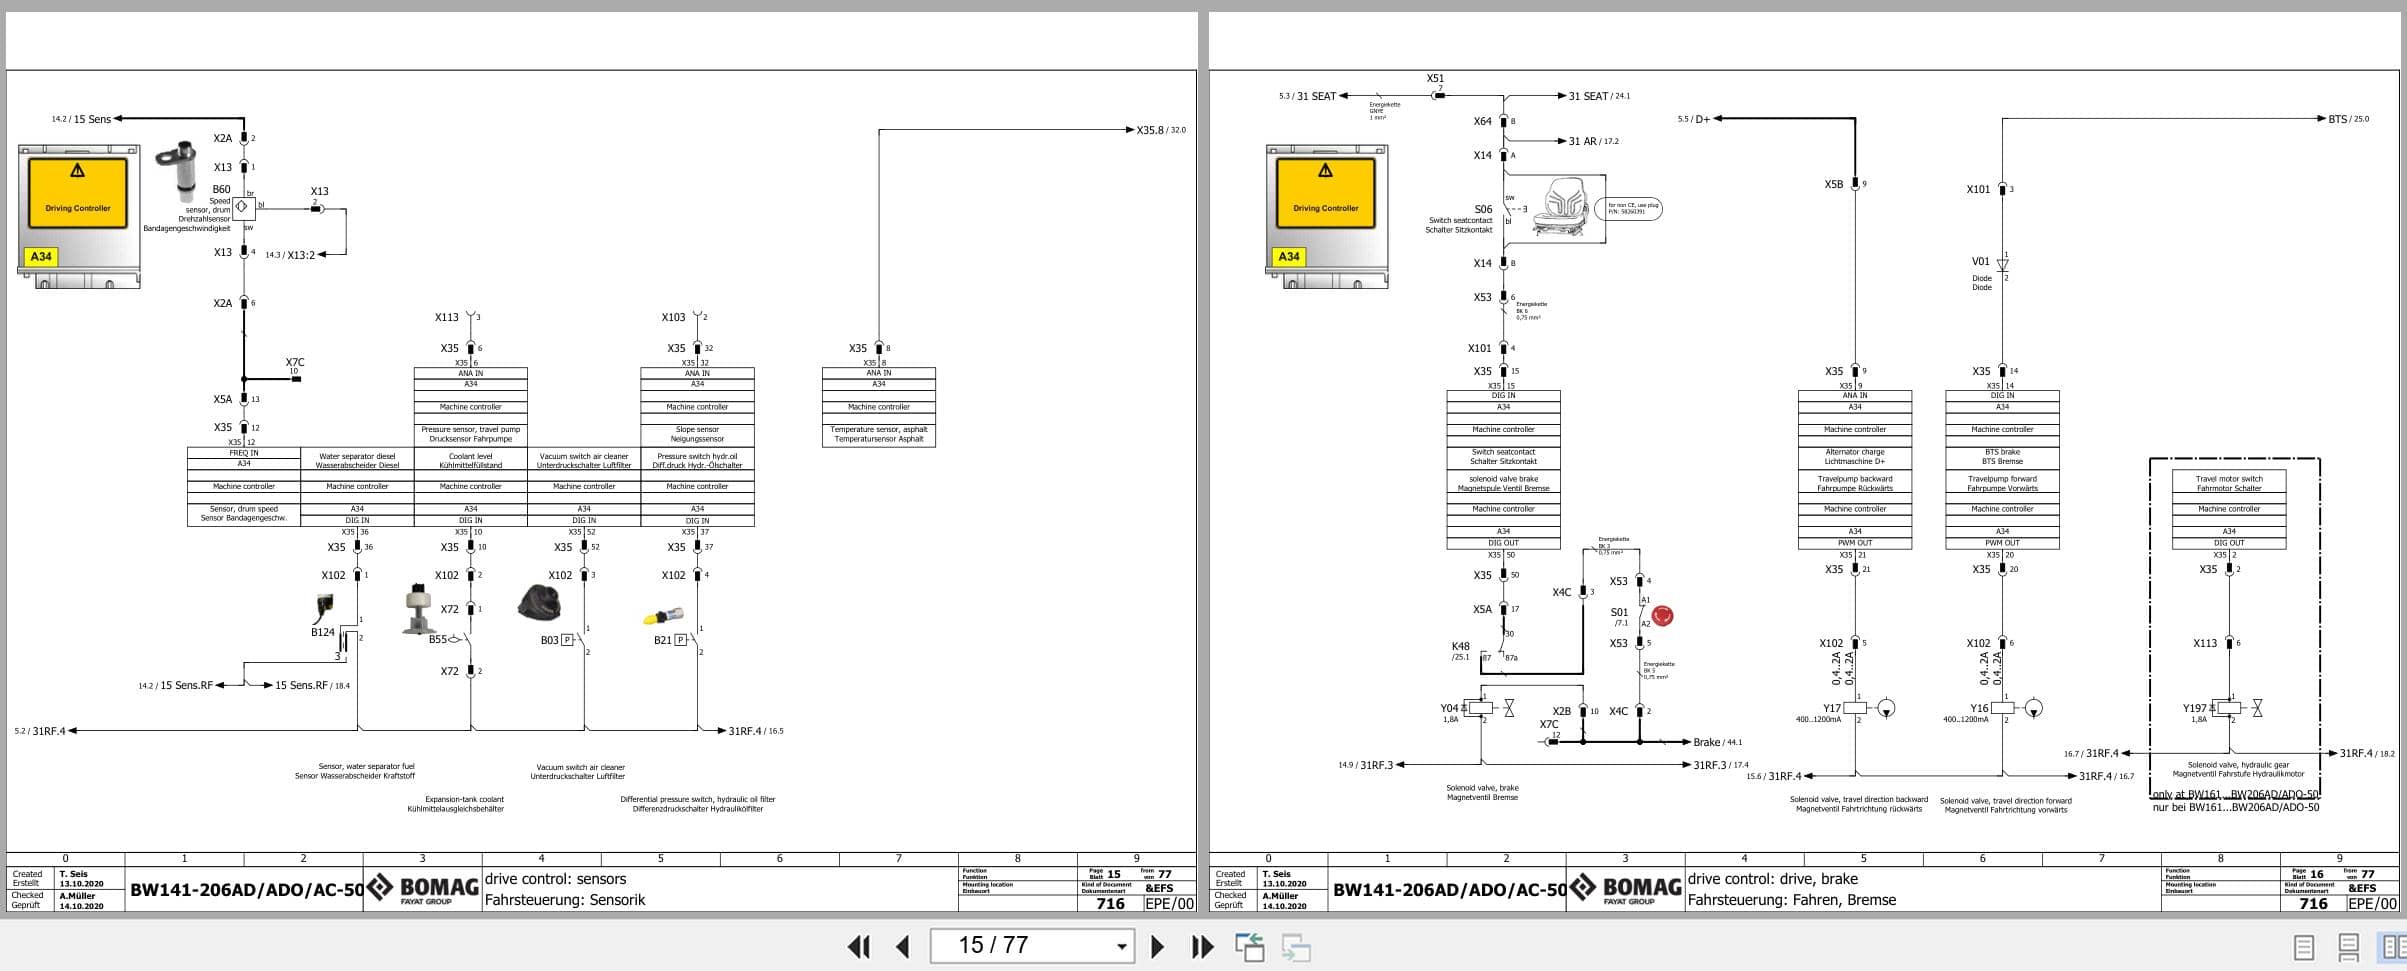
Task: Jump to the last page
Action: 1202,946
